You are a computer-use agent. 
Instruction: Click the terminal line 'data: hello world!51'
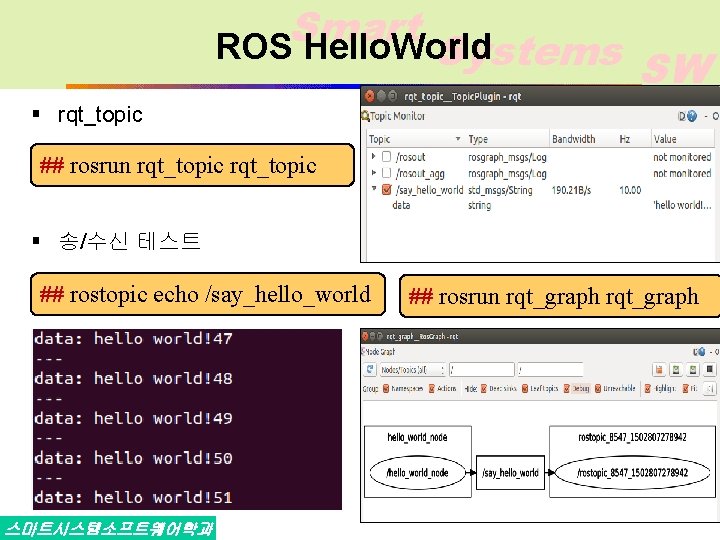[x=133, y=497]
